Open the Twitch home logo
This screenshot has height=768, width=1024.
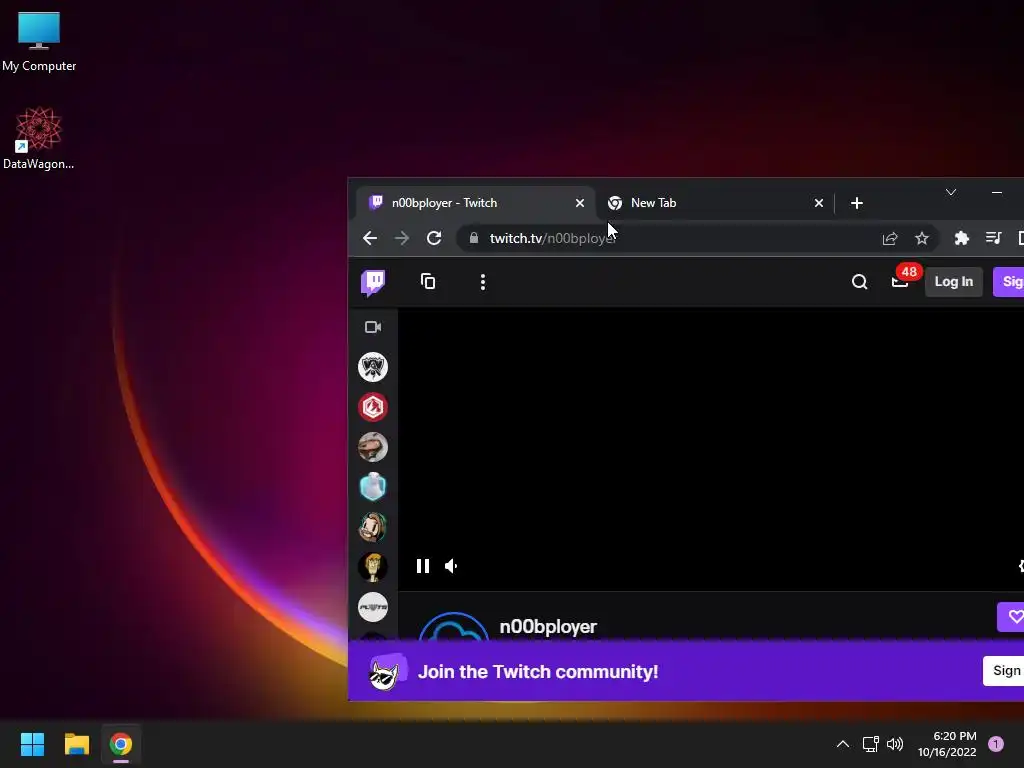[x=373, y=283]
